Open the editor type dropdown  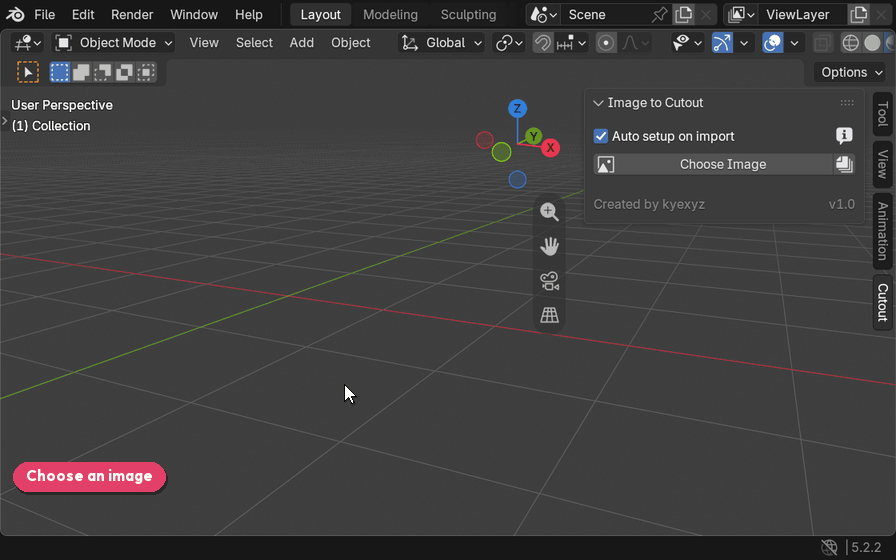[27, 43]
